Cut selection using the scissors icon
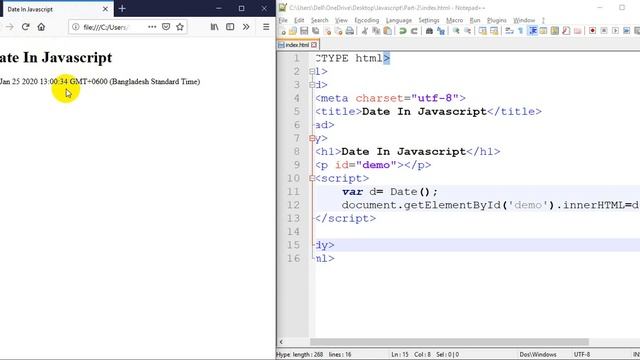 coord(365,31)
